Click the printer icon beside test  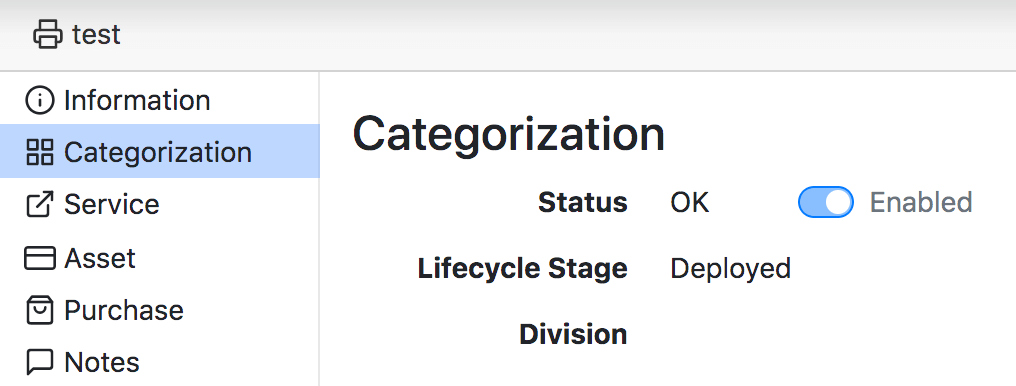[48, 34]
